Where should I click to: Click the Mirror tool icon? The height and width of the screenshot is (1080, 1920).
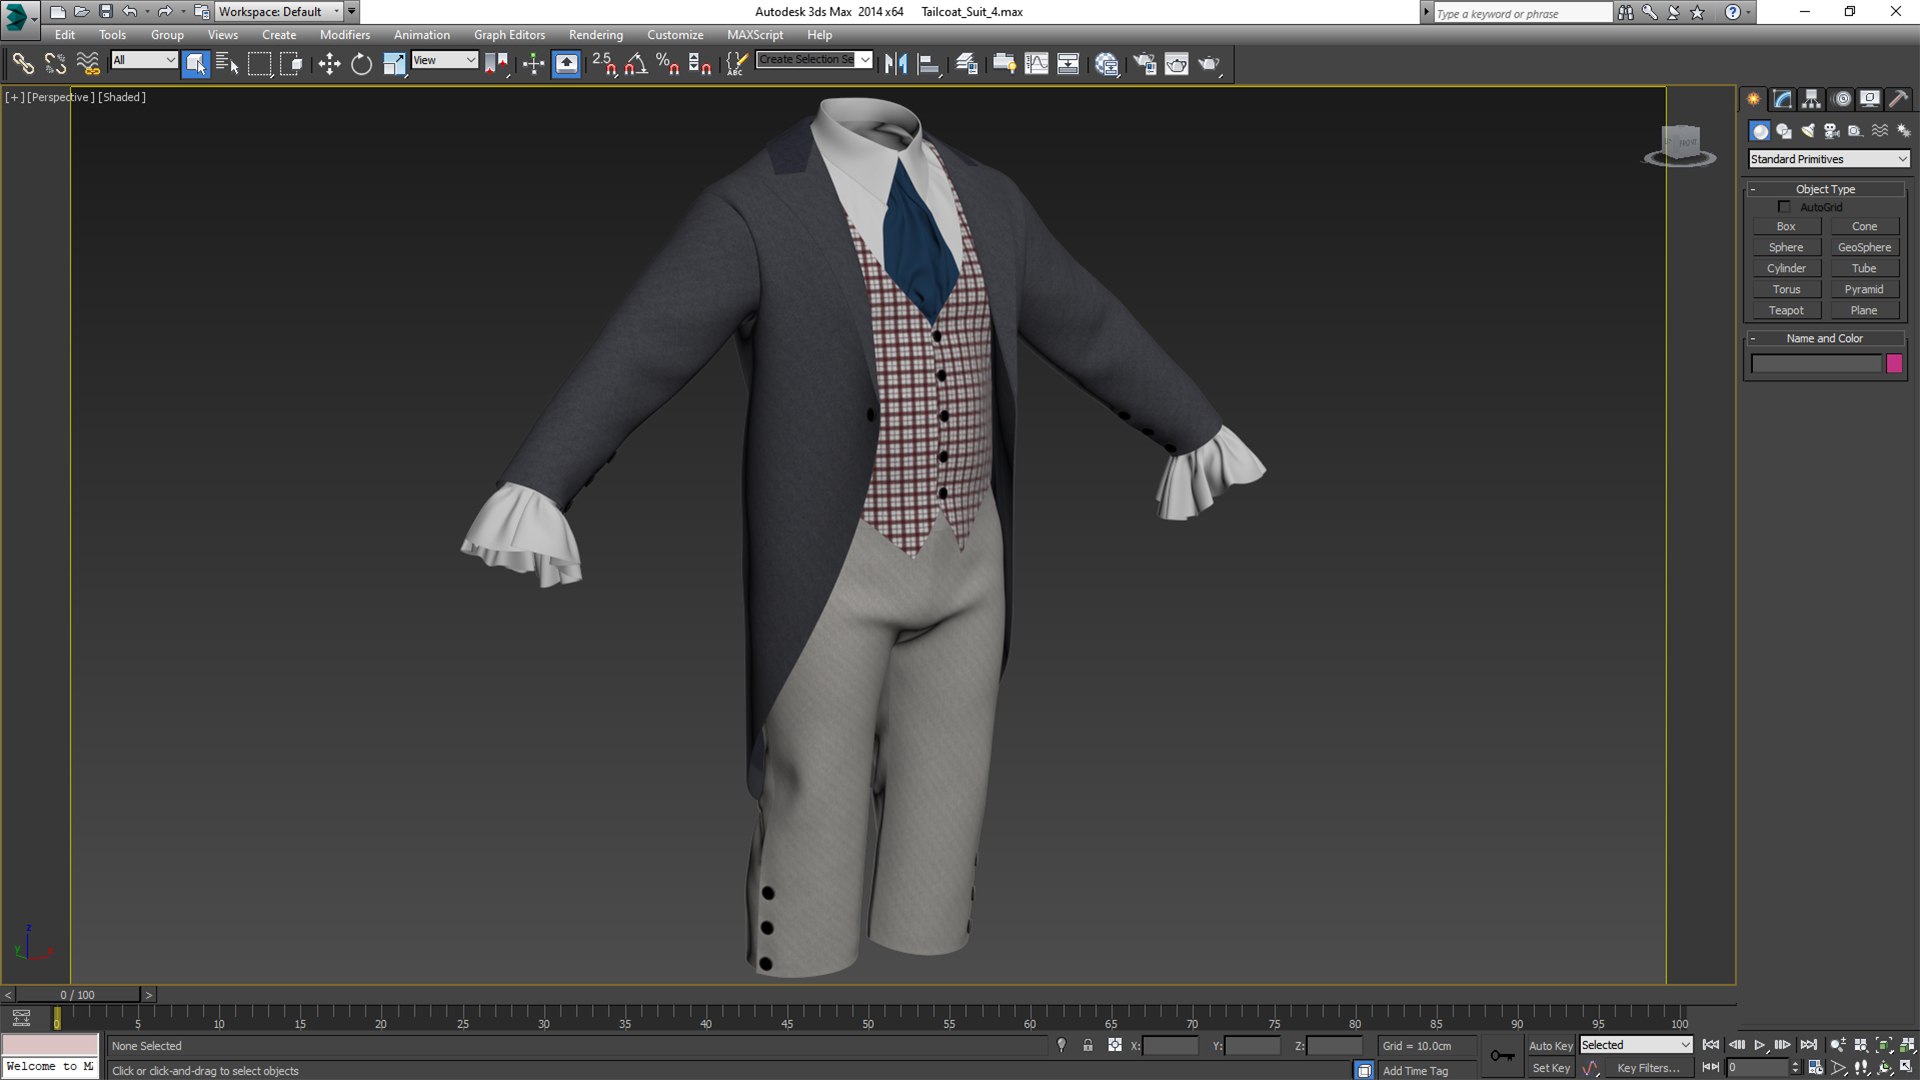tap(896, 64)
